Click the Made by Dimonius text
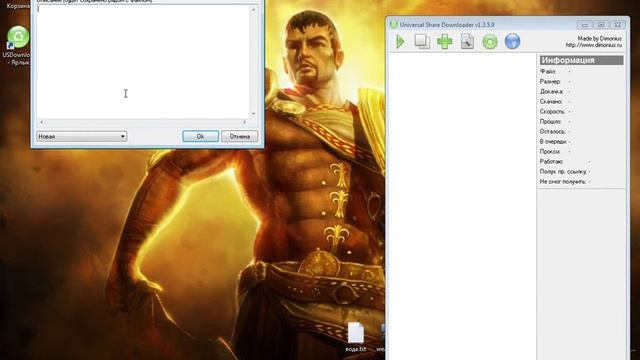640x360 pixels. coord(600,38)
